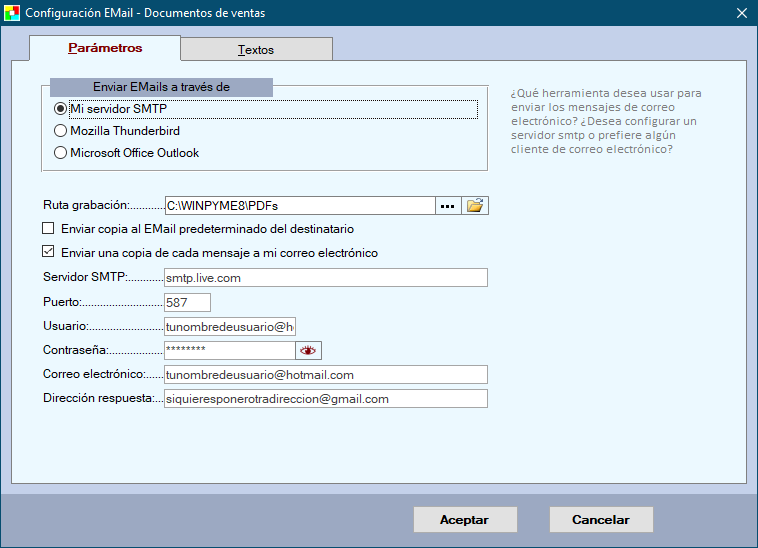Open the Parámetros tab
Image resolution: width=758 pixels, height=548 pixels.
click(x=105, y=48)
